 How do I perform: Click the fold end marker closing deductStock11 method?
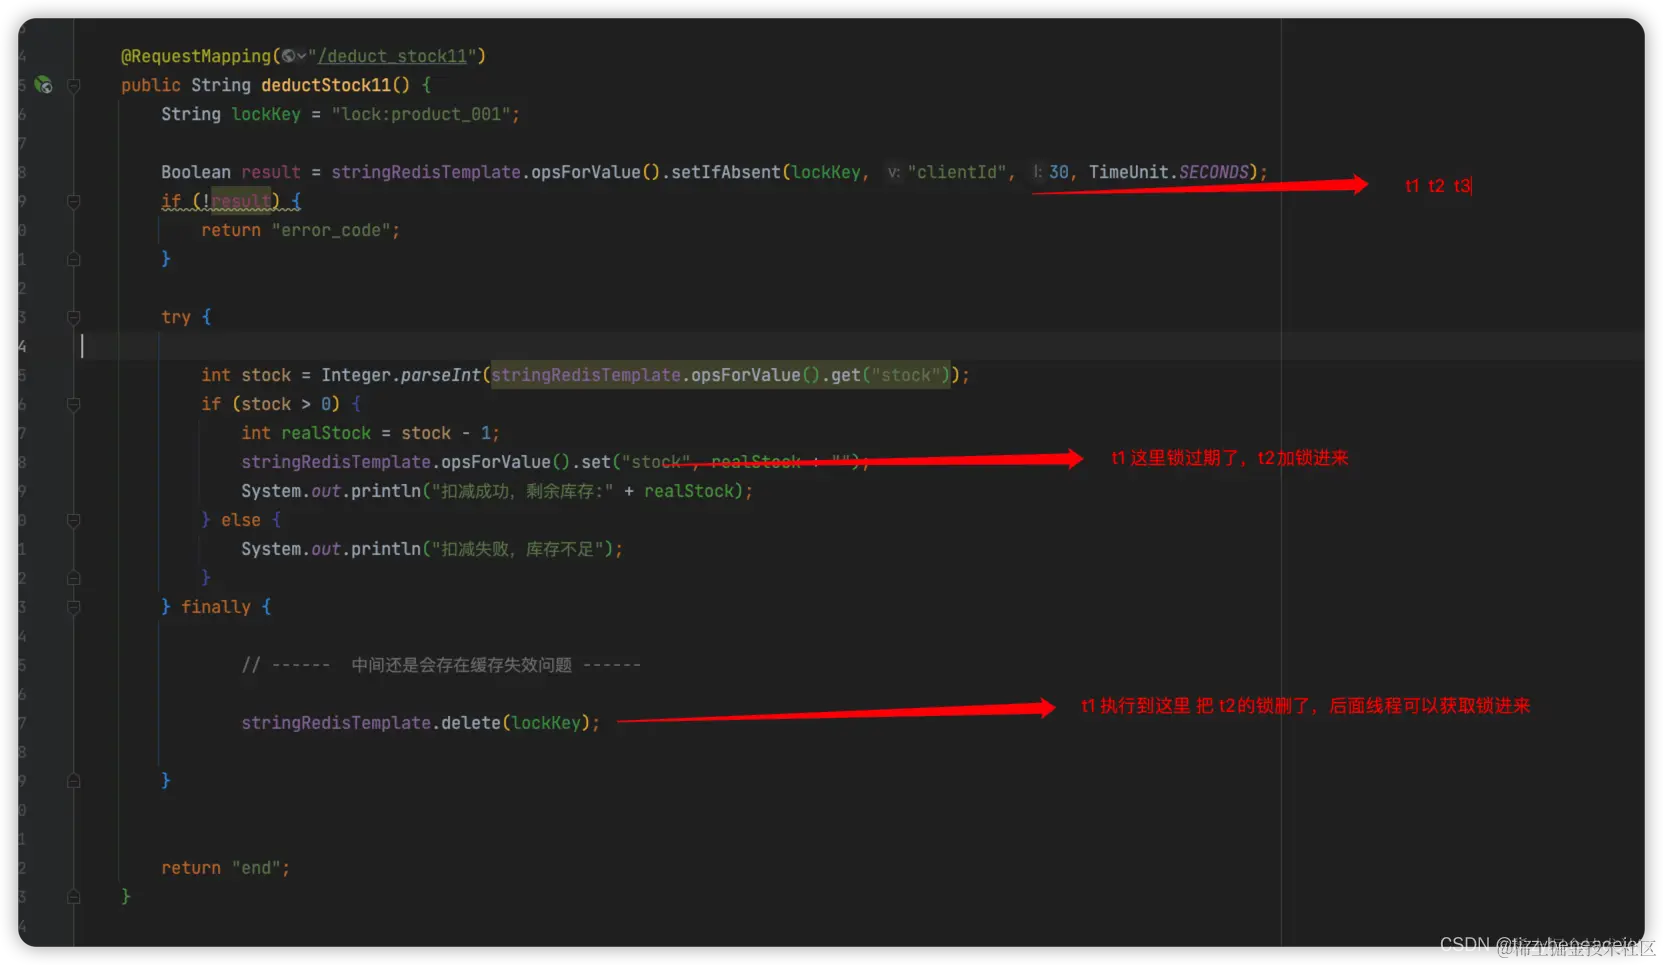tap(73, 898)
